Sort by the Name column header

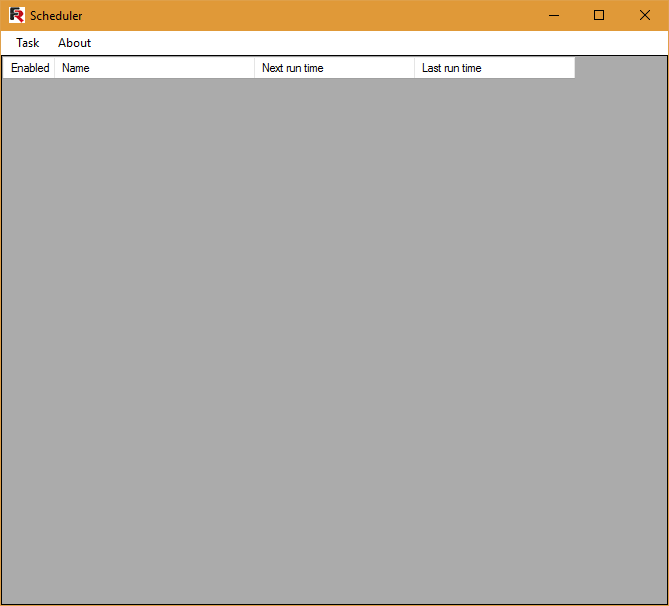click(154, 68)
